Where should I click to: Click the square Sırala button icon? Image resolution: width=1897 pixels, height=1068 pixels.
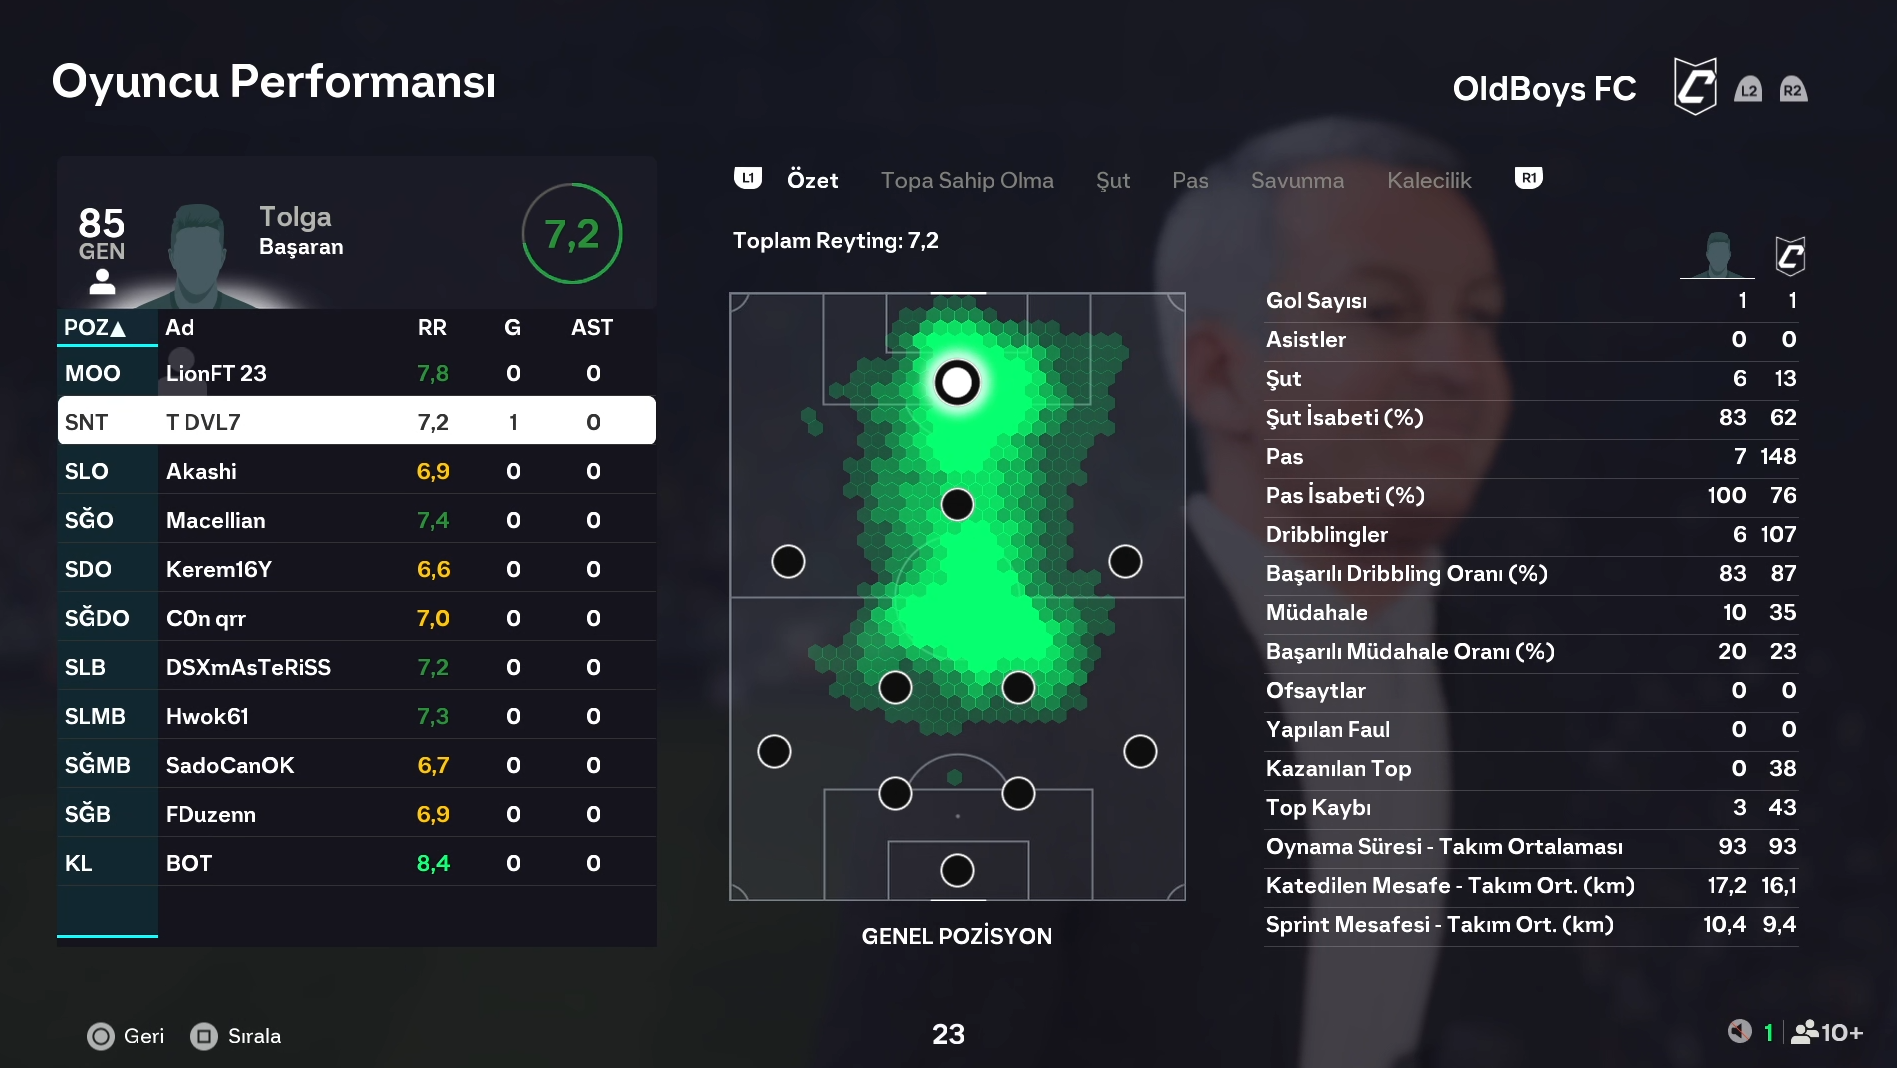pos(204,1036)
